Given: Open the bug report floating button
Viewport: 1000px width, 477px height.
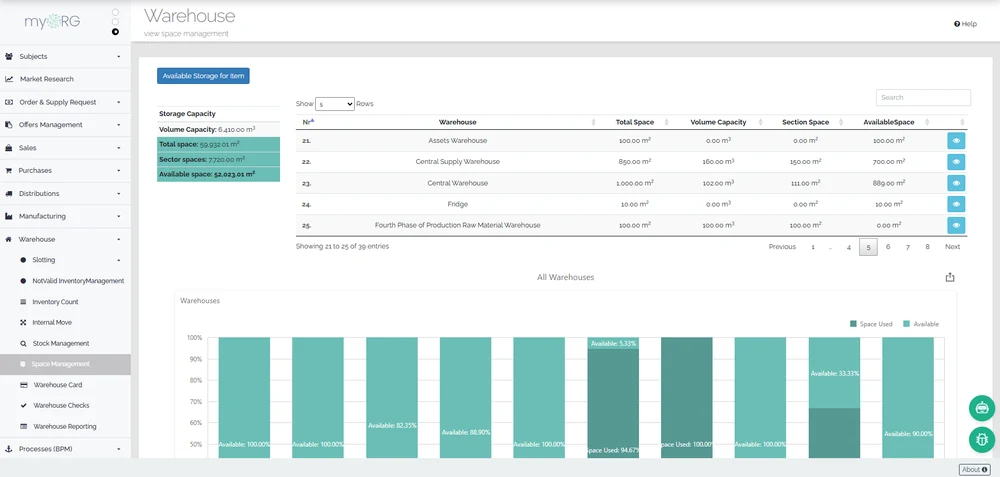Looking at the screenshot, I should pyautogui.click(x=982, y=439).
